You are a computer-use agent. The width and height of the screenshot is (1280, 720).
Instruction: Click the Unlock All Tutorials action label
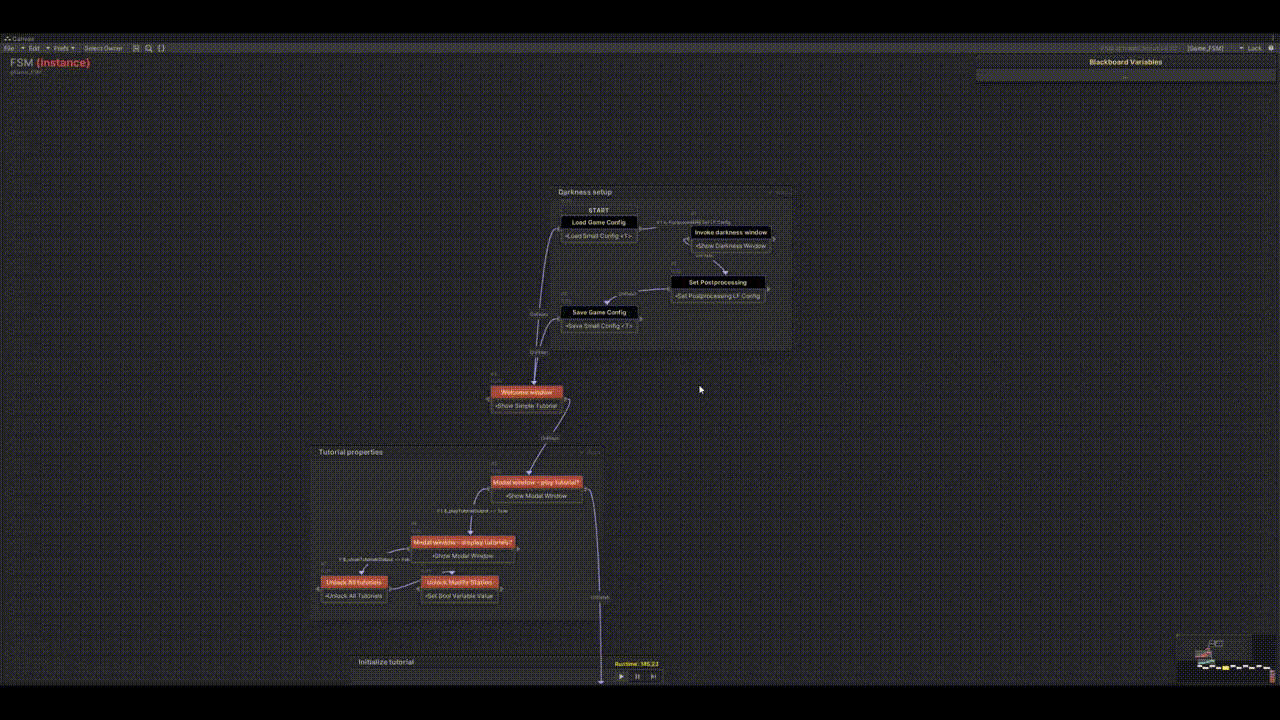(354, 596)
